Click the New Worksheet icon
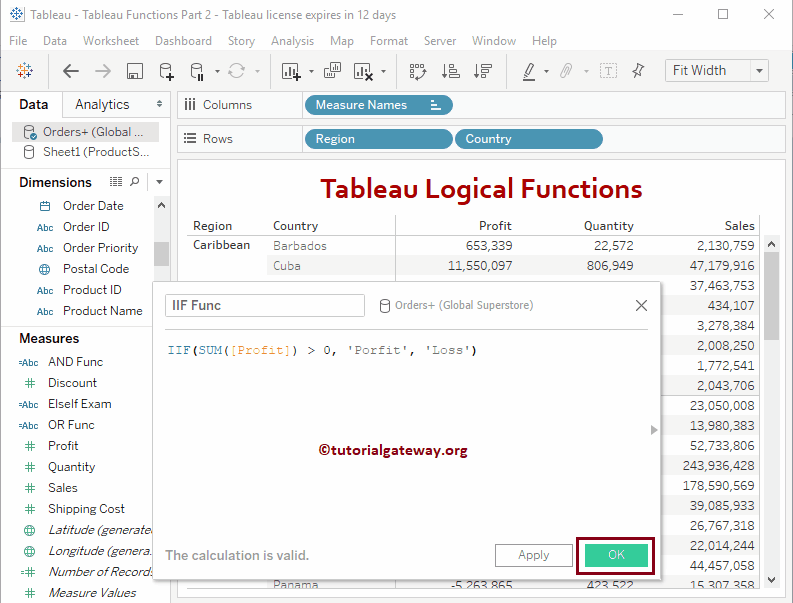This screenshot has width=793, height=603. (x=291, y=71)
